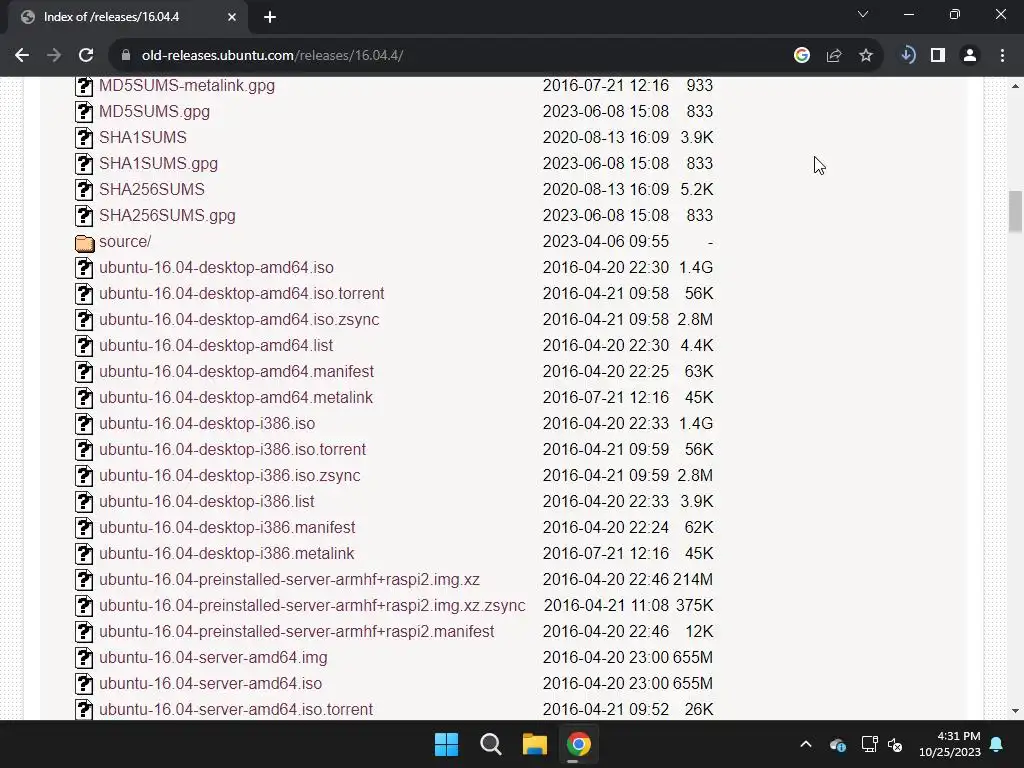The image size is (1024, 768).
Task: Open ubuntu-16.04-desktop-i386.metalink link
Action: click(227, 554)
